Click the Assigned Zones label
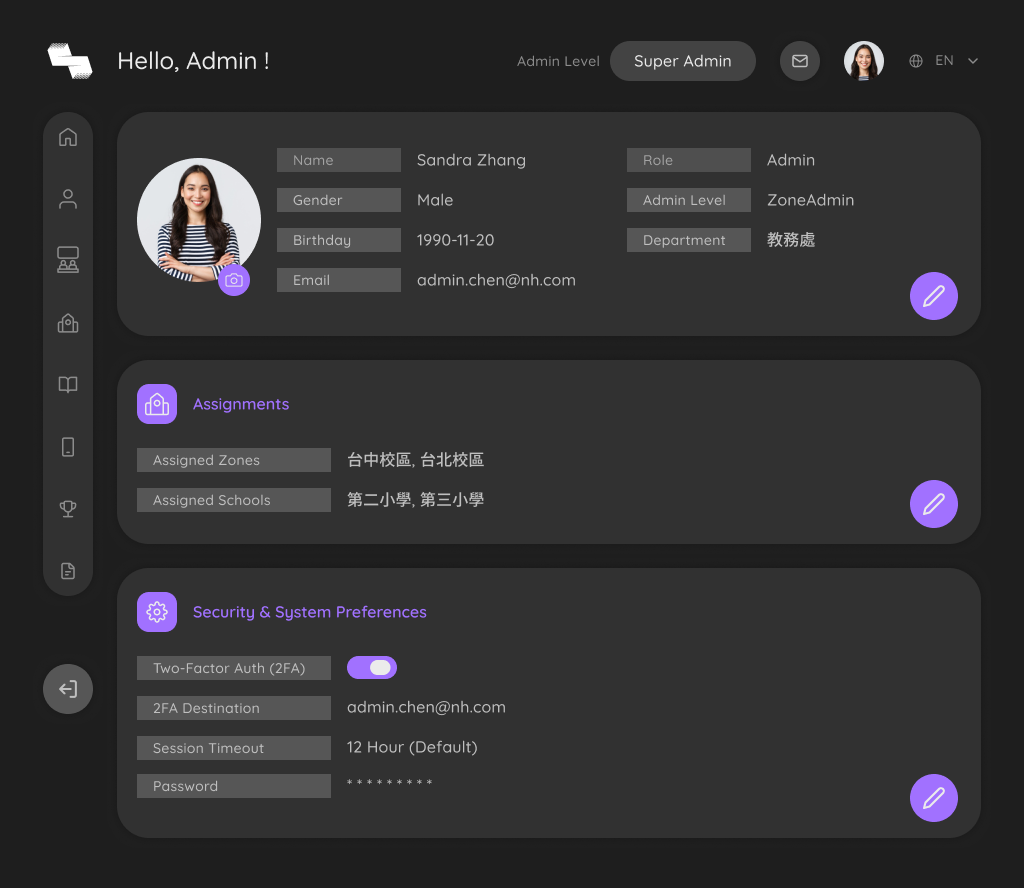Screen dimensions: 1024x888 [x=234, y=460]
